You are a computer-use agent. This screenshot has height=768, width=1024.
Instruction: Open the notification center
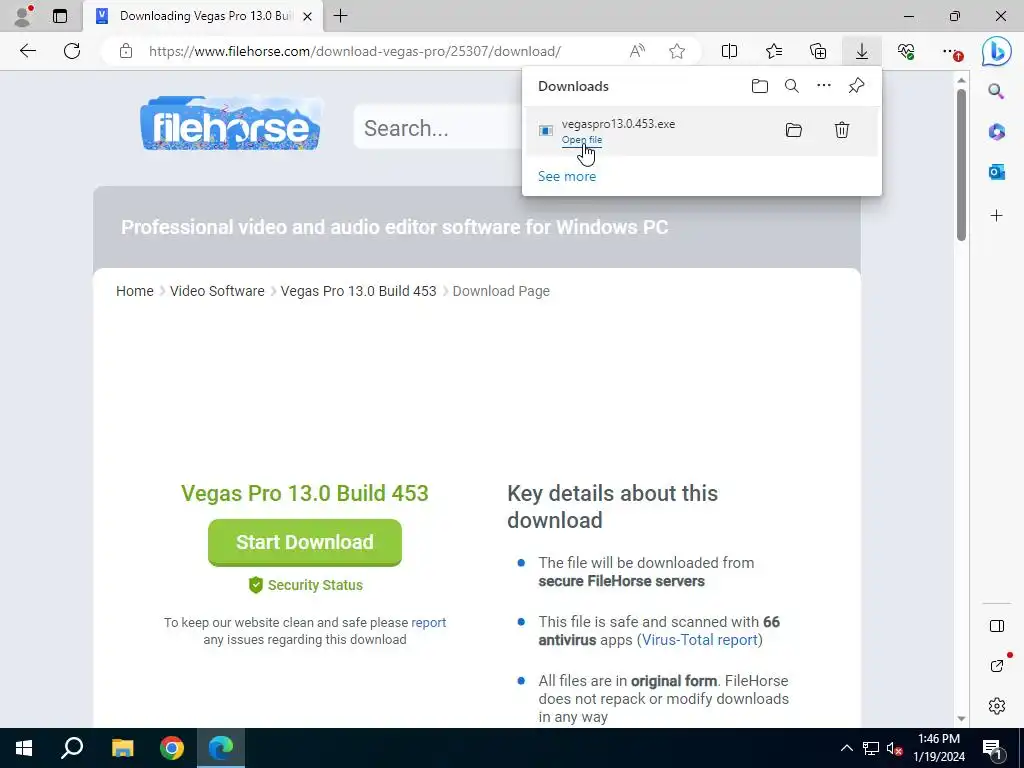tap(991, 748)
